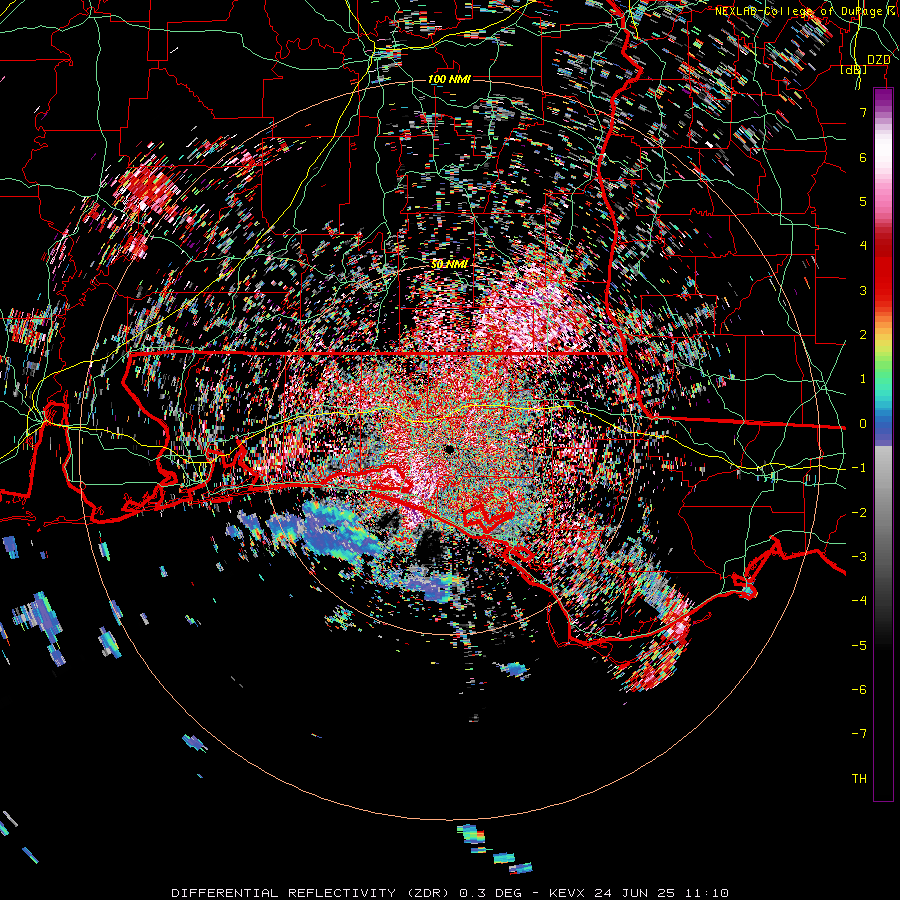
Task: Select the "5" tick on the color scale
Action: [863, 201]
